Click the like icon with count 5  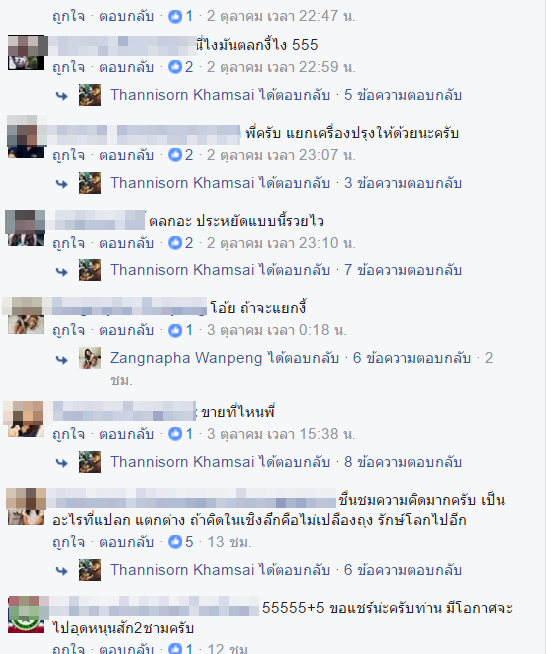click(x=175, y=542)
